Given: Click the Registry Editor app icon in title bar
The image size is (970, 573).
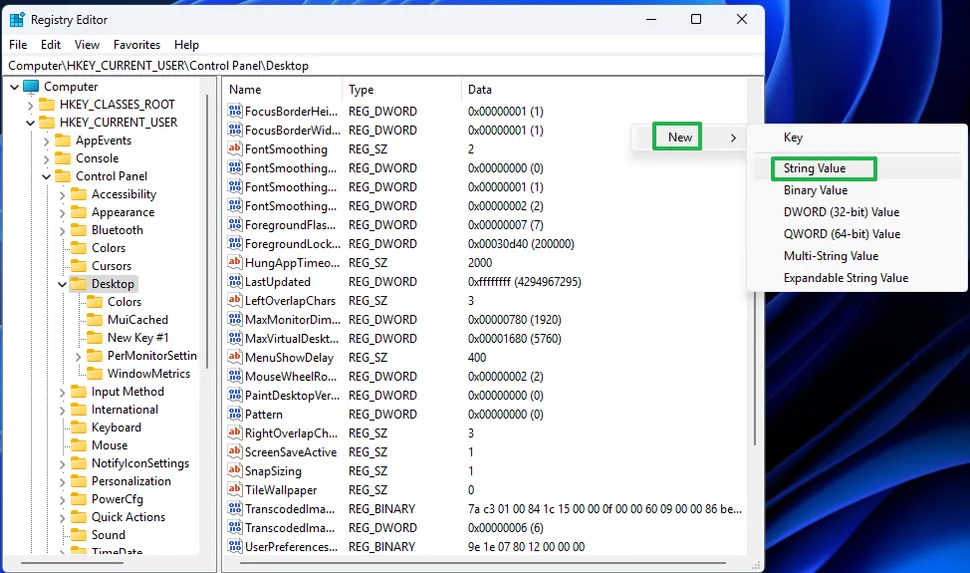Looking at the screenshot, I should click(x=17, y=19).
